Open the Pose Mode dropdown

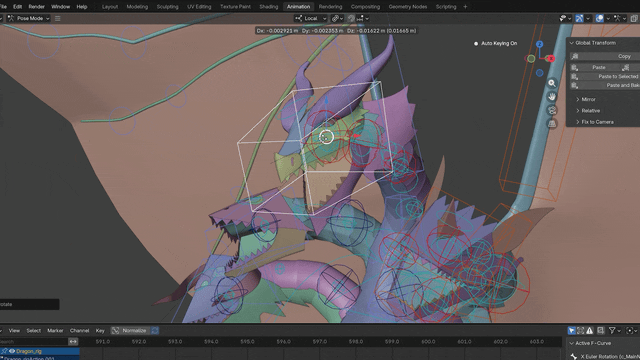tap(28, 18)
